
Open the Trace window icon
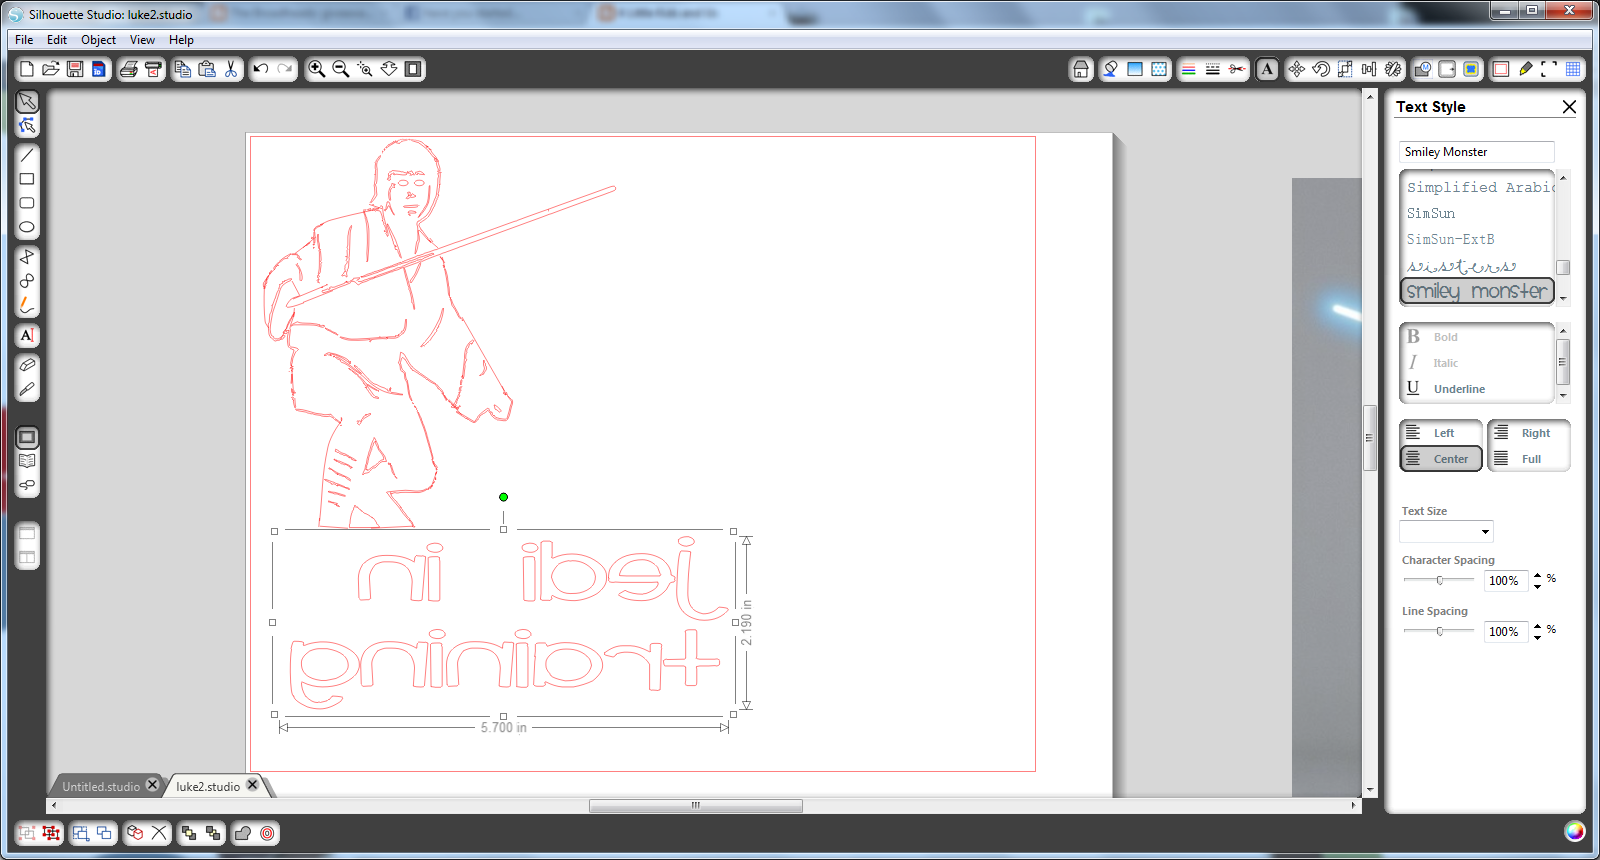tap(1471, 69)
